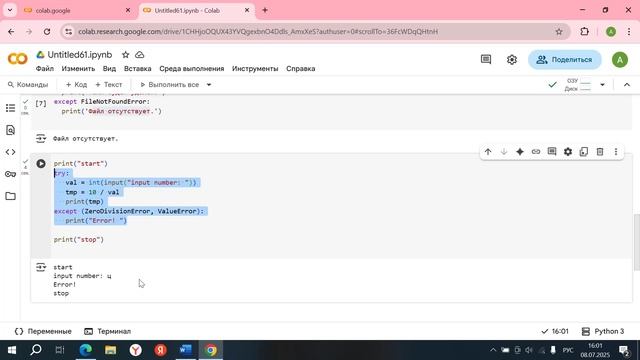The height and width of the screenshot is (360, 640).
Task: Open a new browser tab
Action: pos(264,10)
